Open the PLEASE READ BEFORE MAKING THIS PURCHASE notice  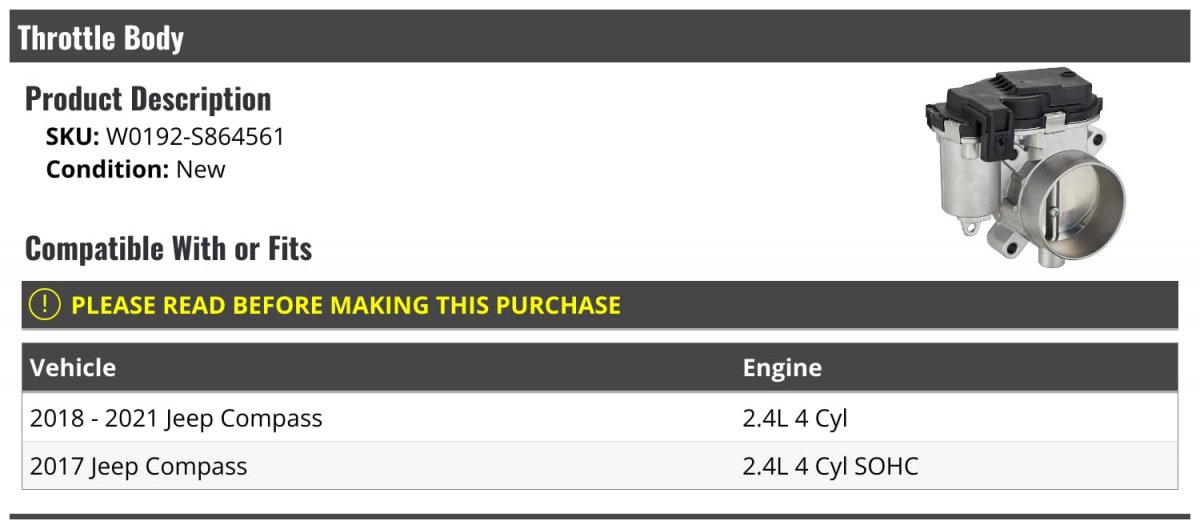tap(346, 305)
